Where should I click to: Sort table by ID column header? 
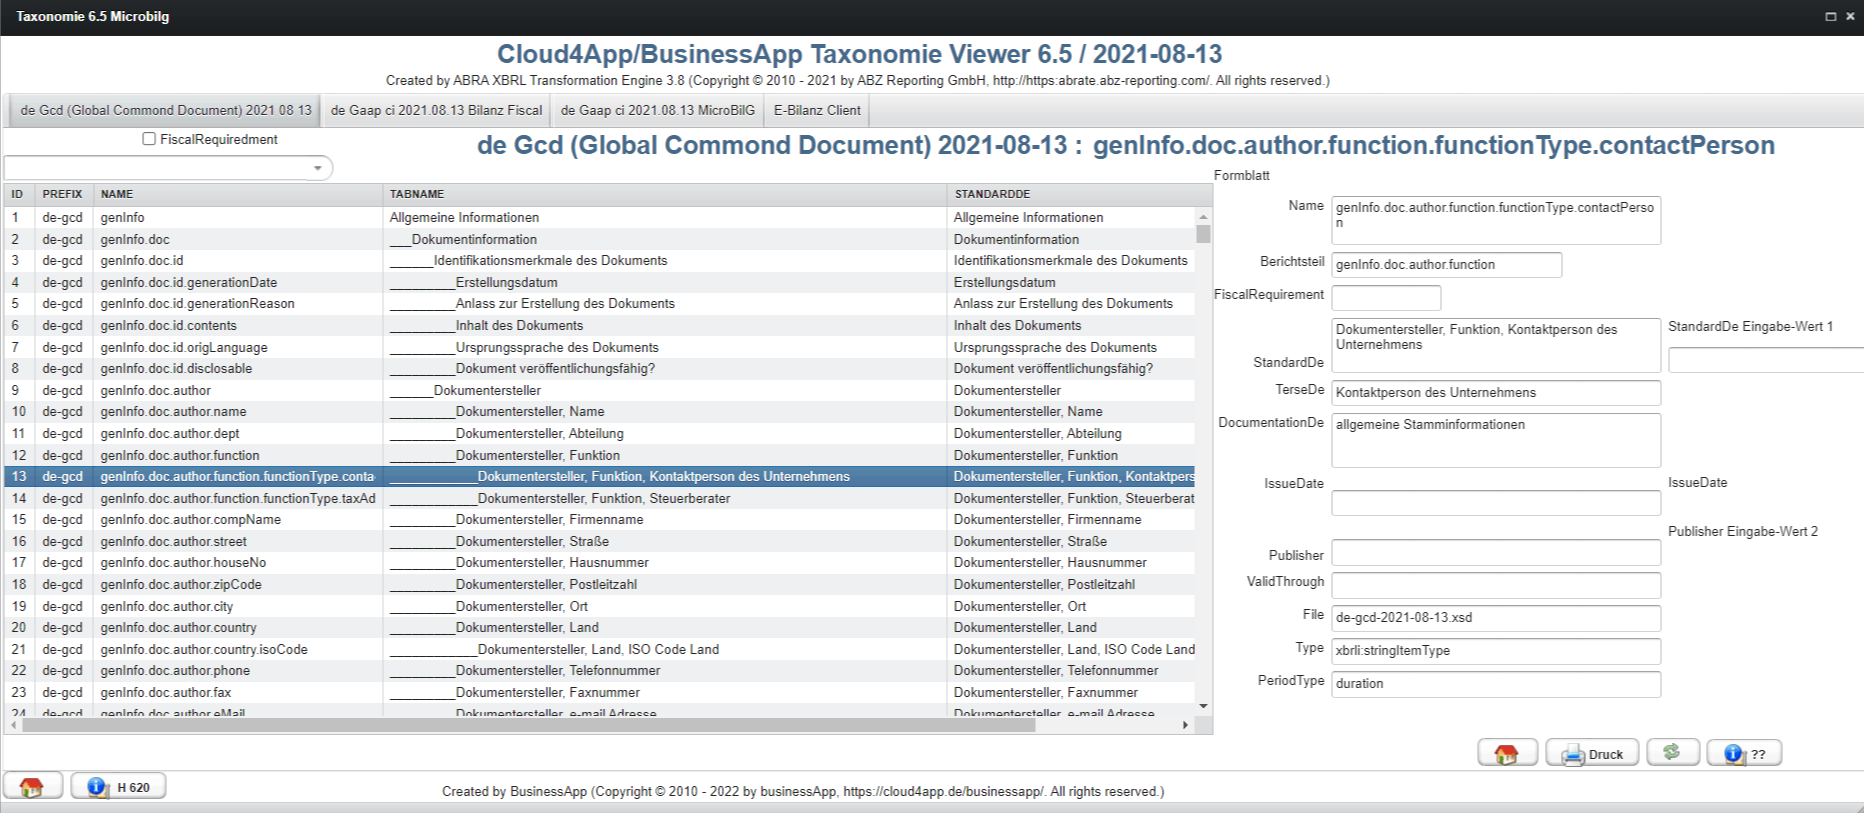19,194
